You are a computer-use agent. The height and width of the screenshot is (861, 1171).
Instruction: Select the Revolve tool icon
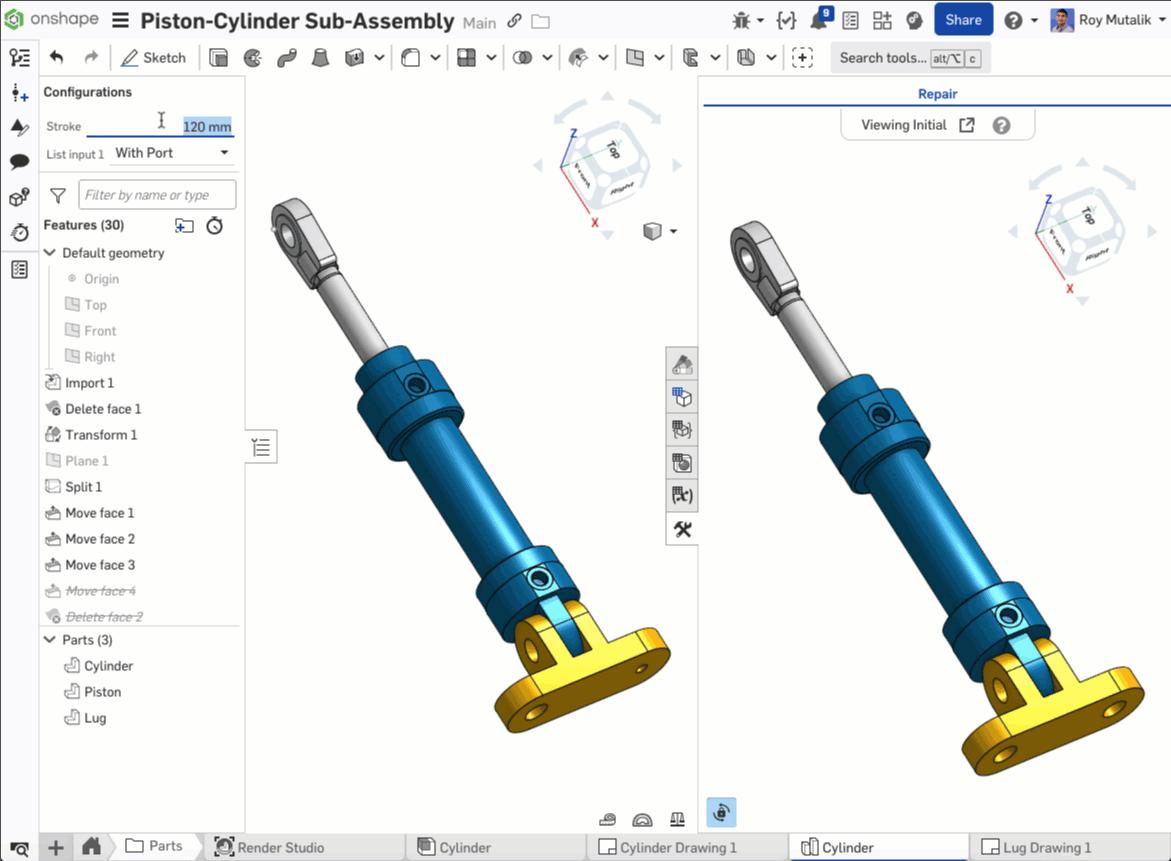pos(253,58)
